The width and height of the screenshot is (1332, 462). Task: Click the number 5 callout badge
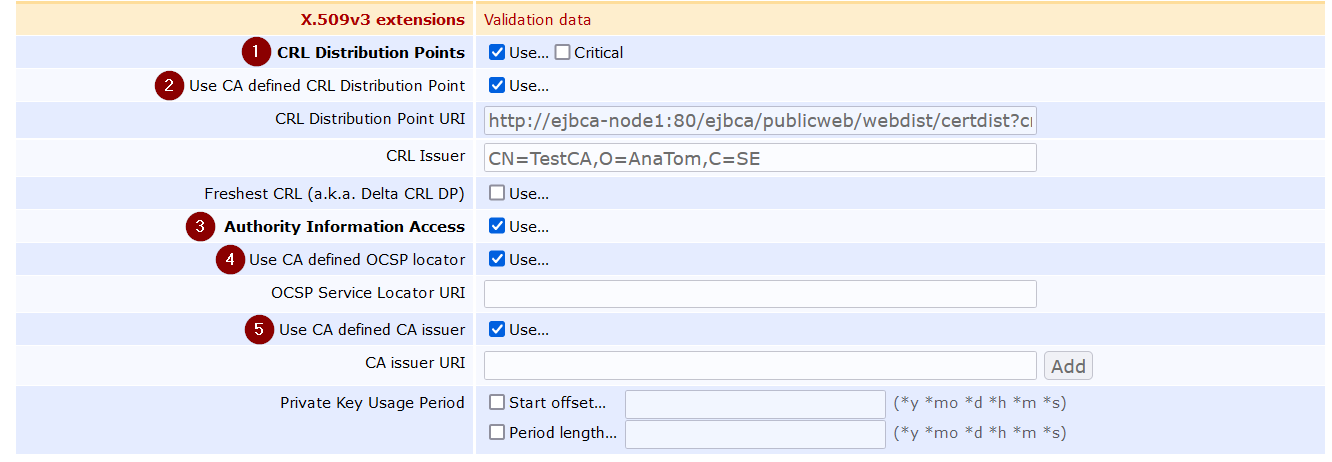click(260, 330)
